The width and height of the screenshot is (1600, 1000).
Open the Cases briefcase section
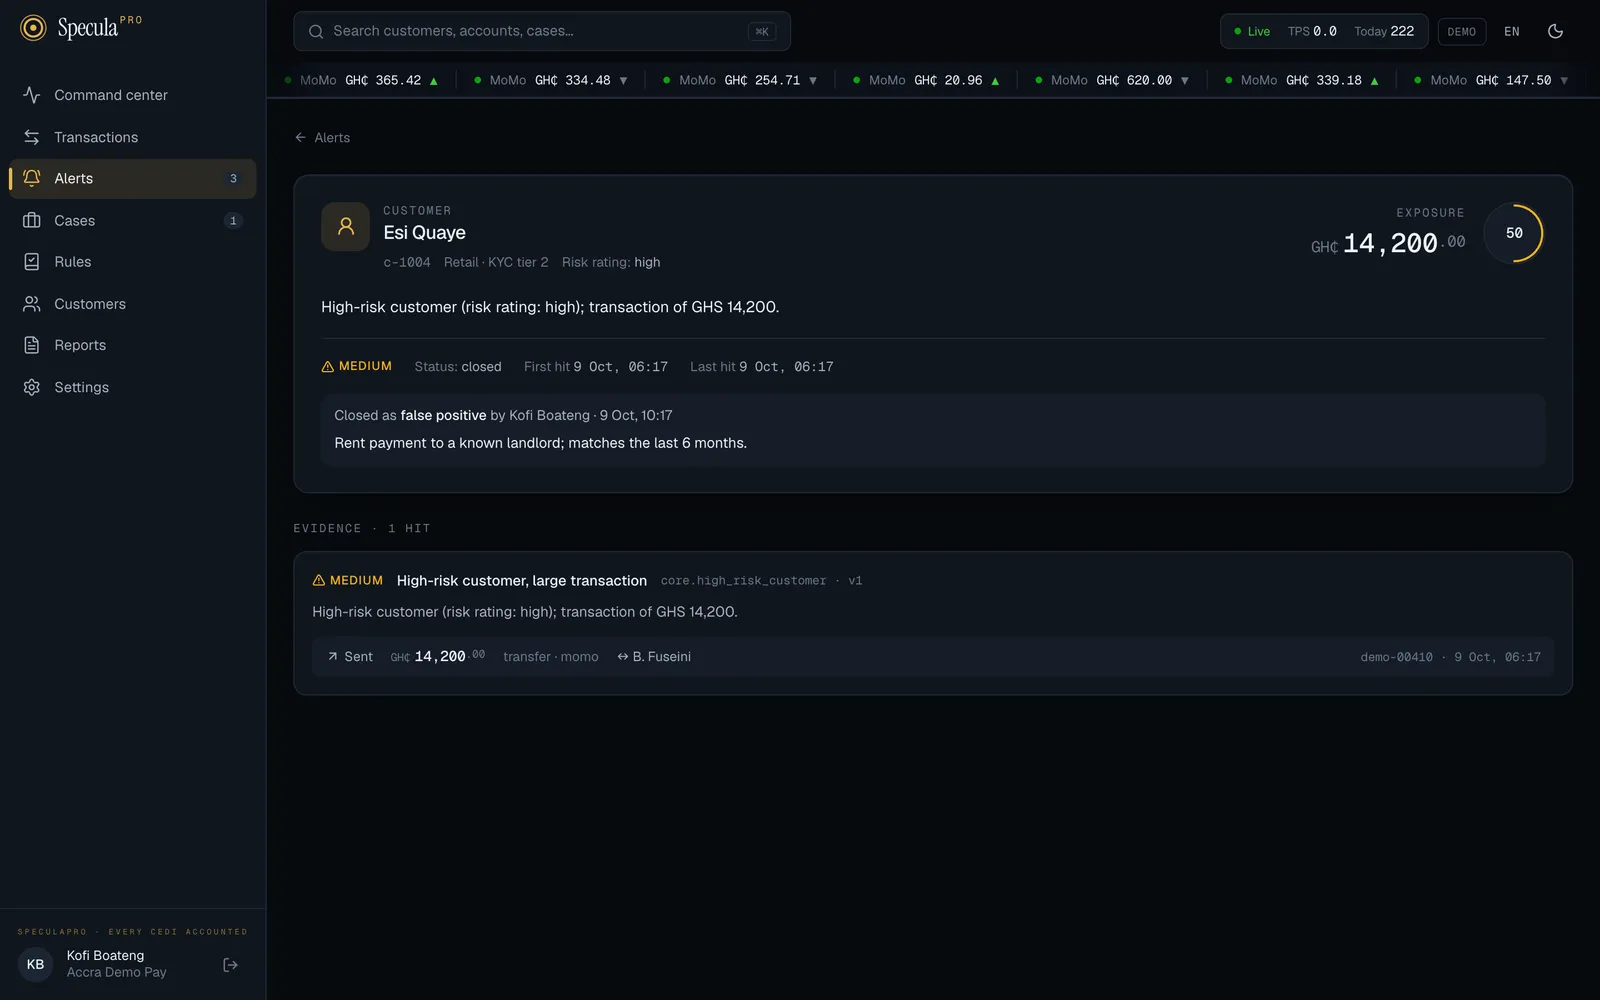click(x=132, y=220)
